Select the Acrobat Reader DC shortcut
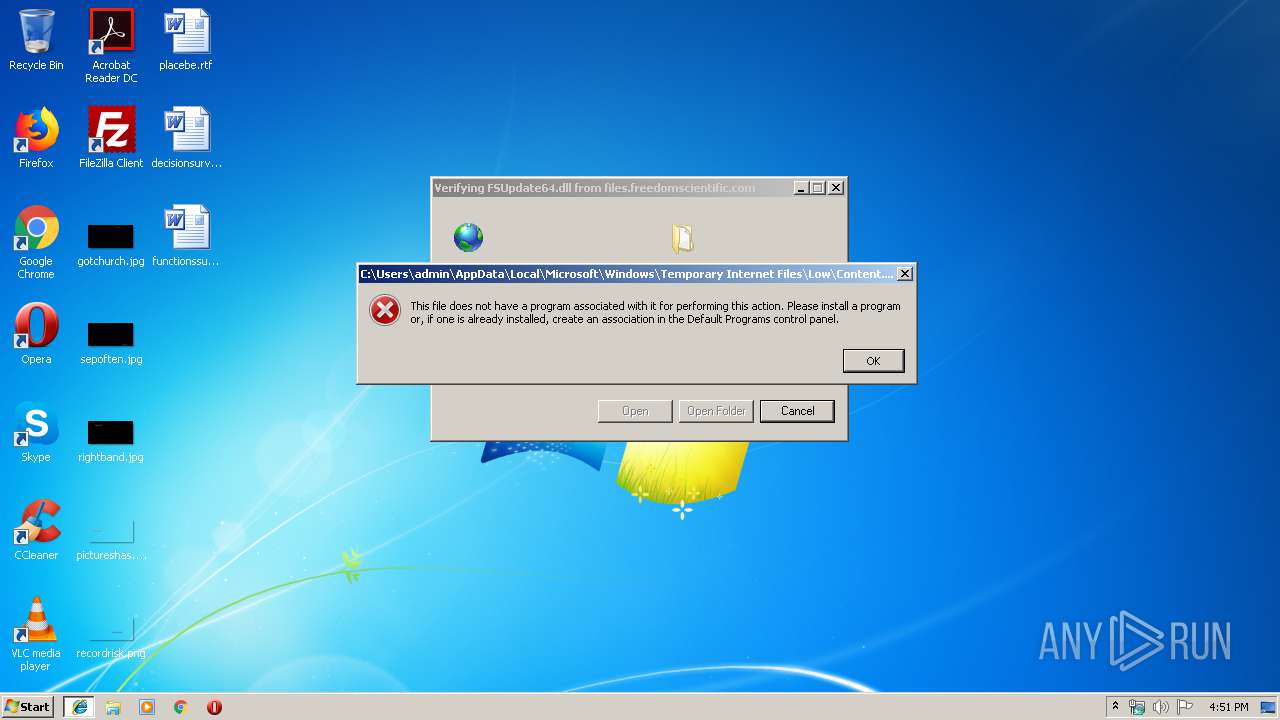 111,46
